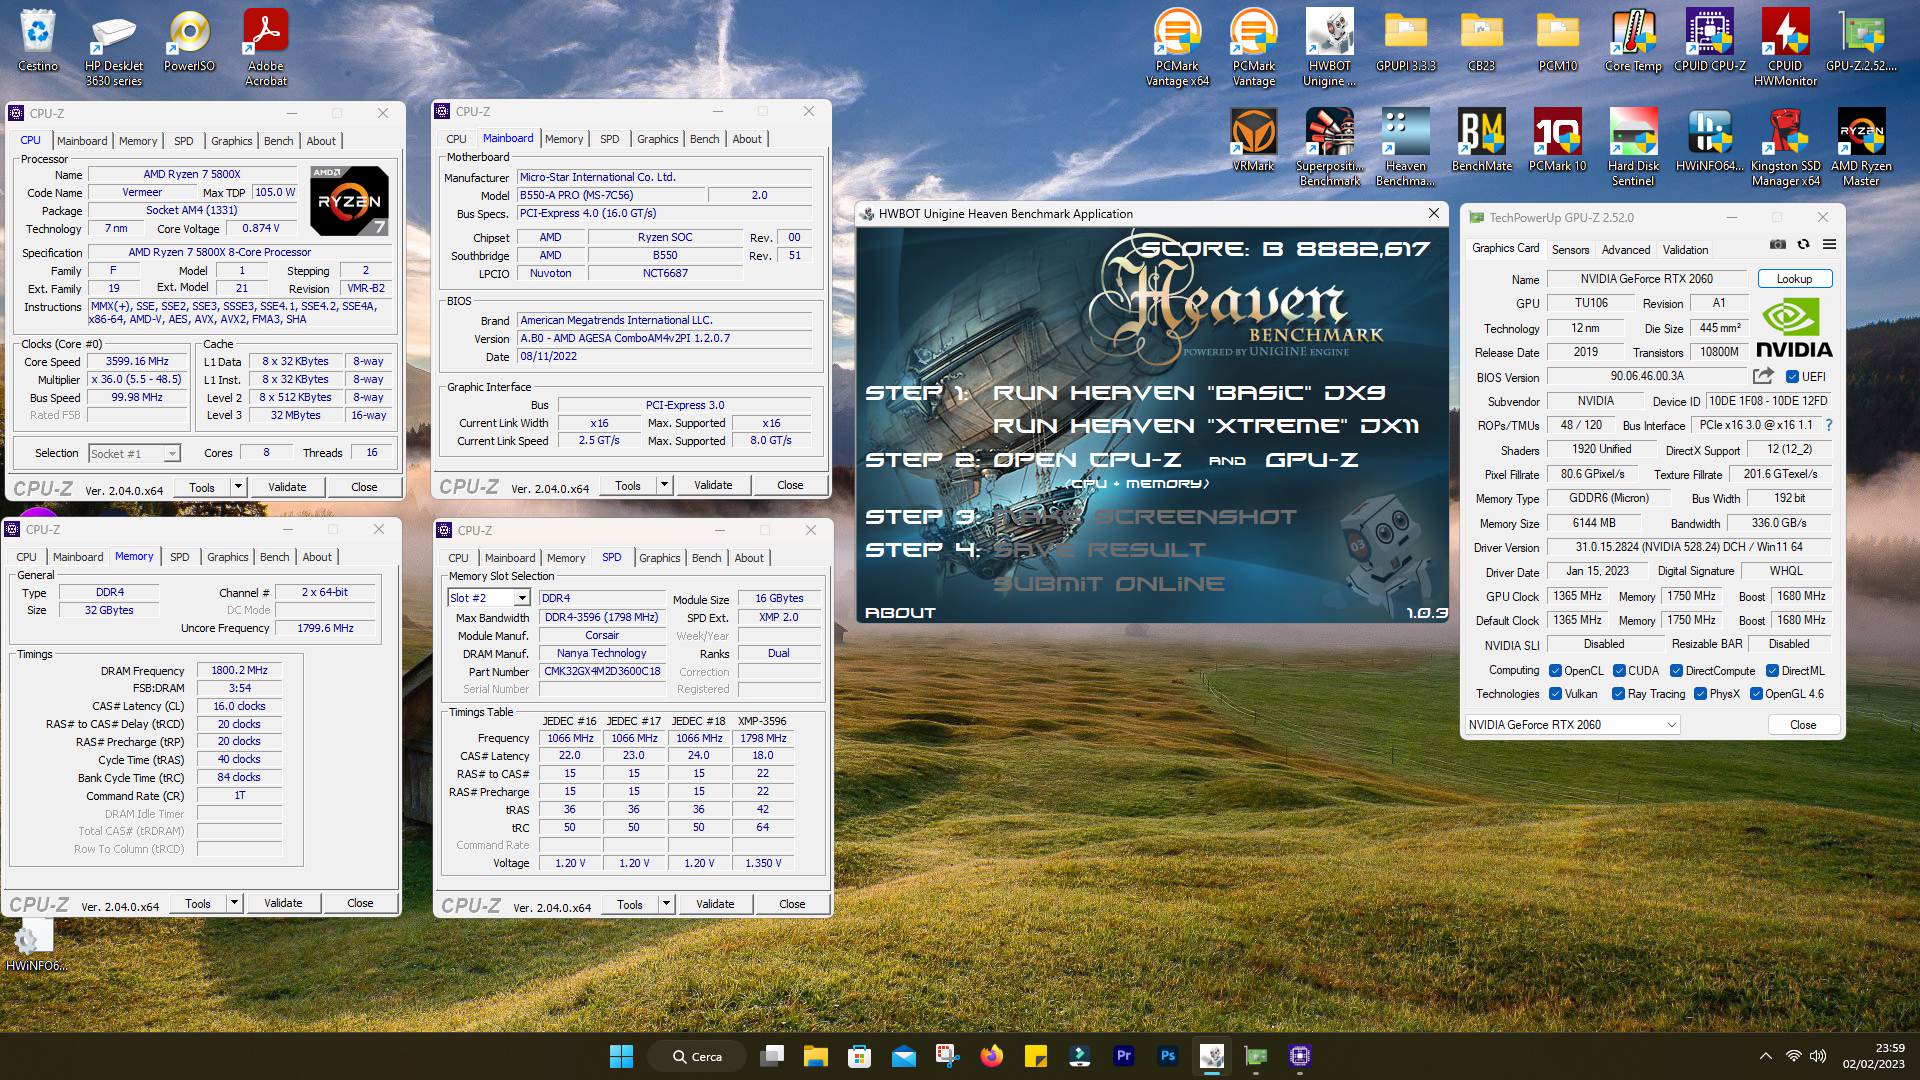Viewport: 1920px width, 1080px height.
Task: Launch VRMark desktop shortcut
Action: 1254,141
